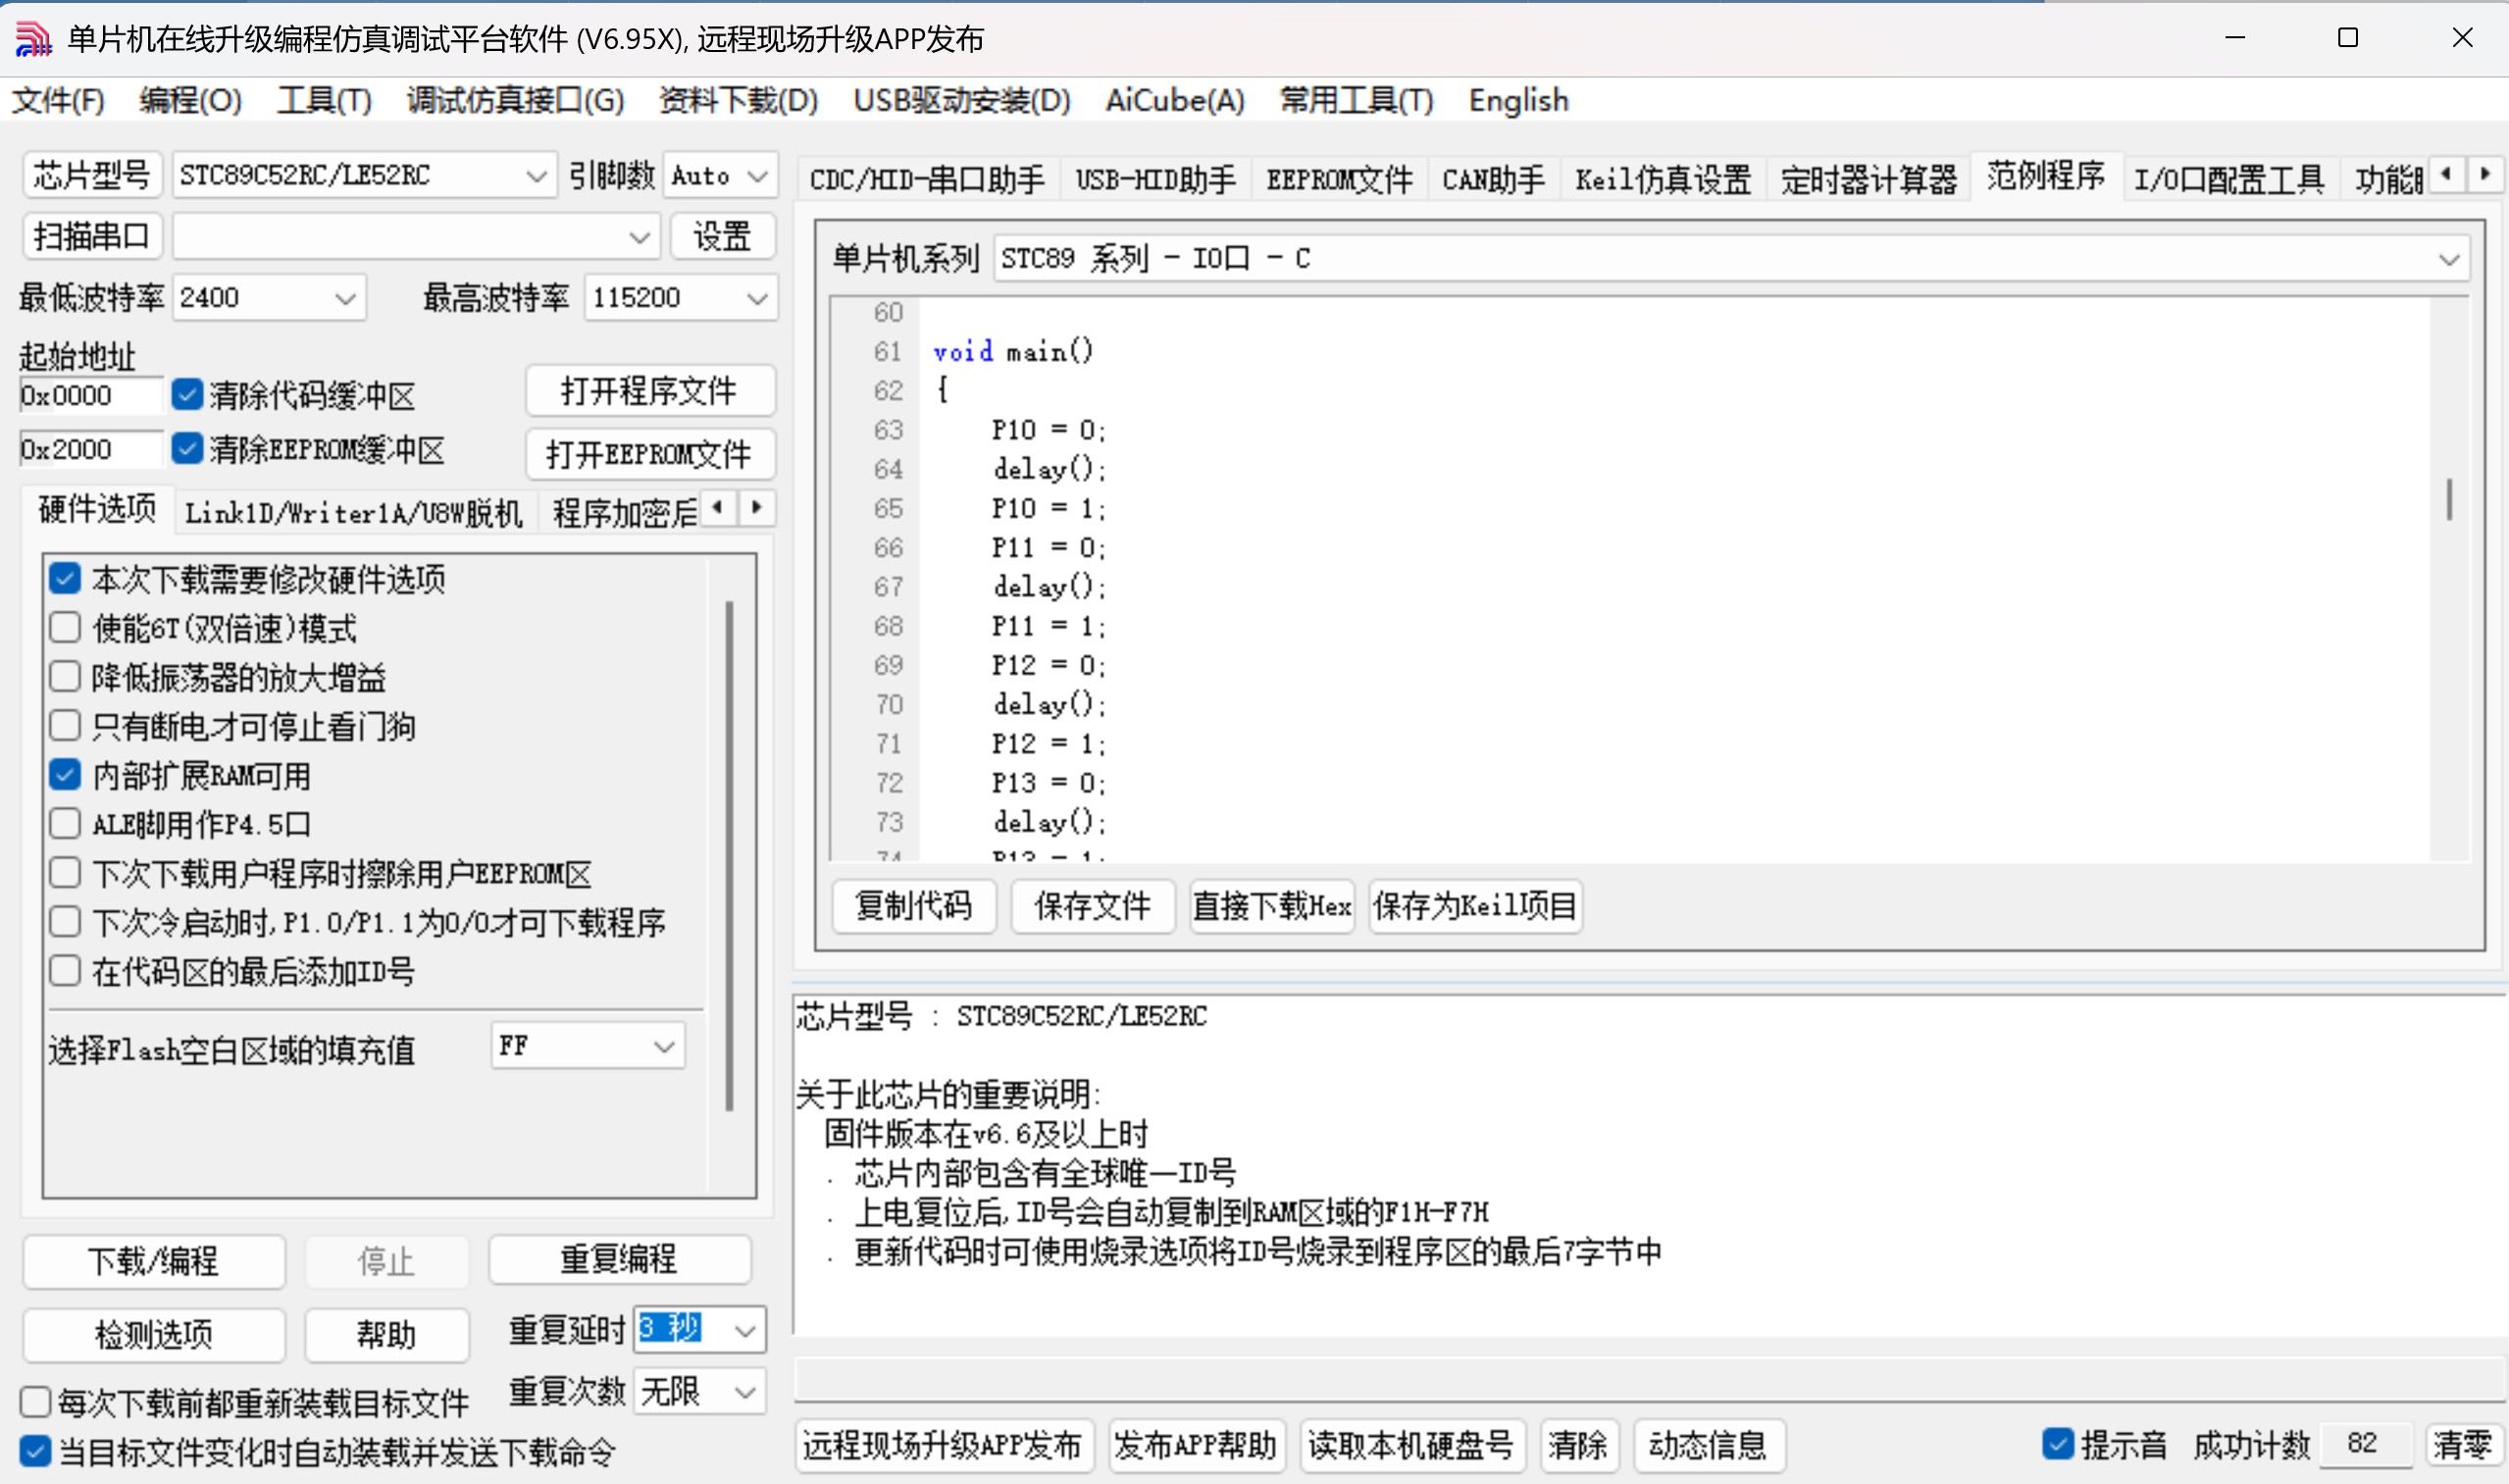Switch language via English menu
The image size is (2509, 1484).
click(1518, 100)
